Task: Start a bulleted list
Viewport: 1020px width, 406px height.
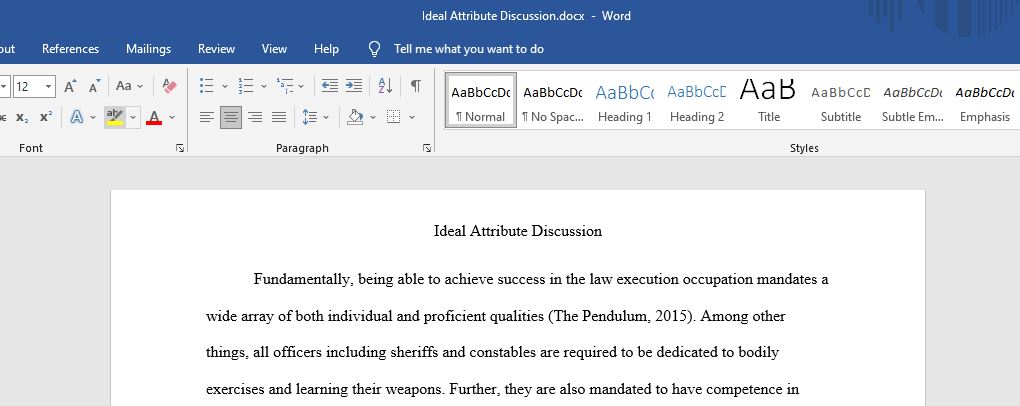Action: click(207, 86)
